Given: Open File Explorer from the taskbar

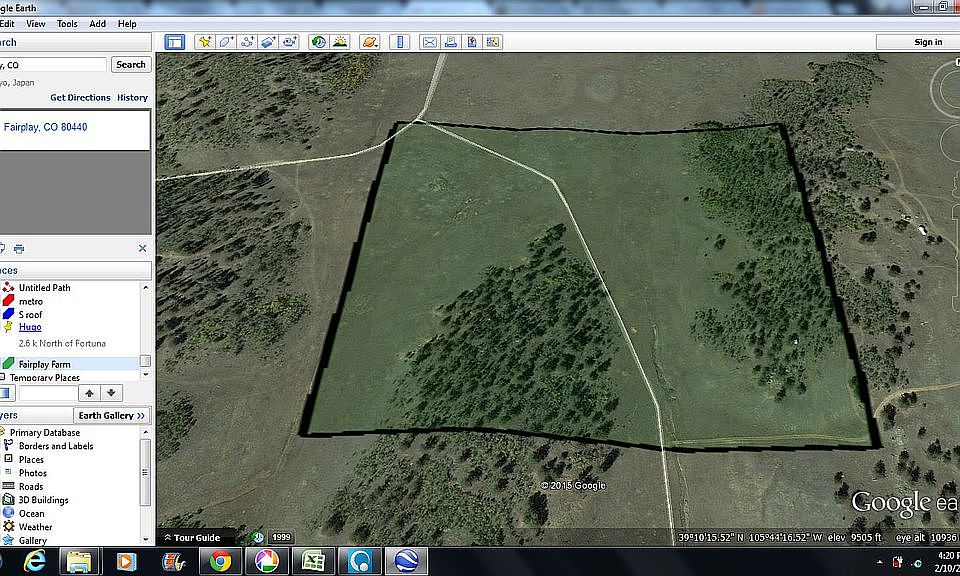Looking at the screenshot, I should pos(79,561).
